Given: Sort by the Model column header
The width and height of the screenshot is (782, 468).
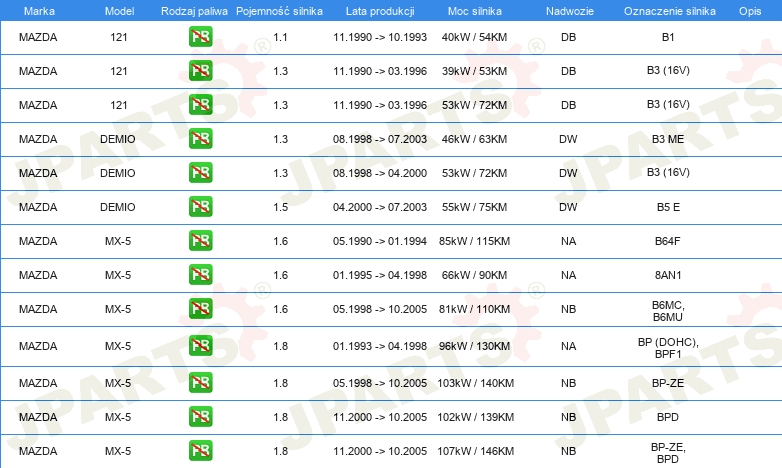Looking at the screenshot, I should [119, 11].
